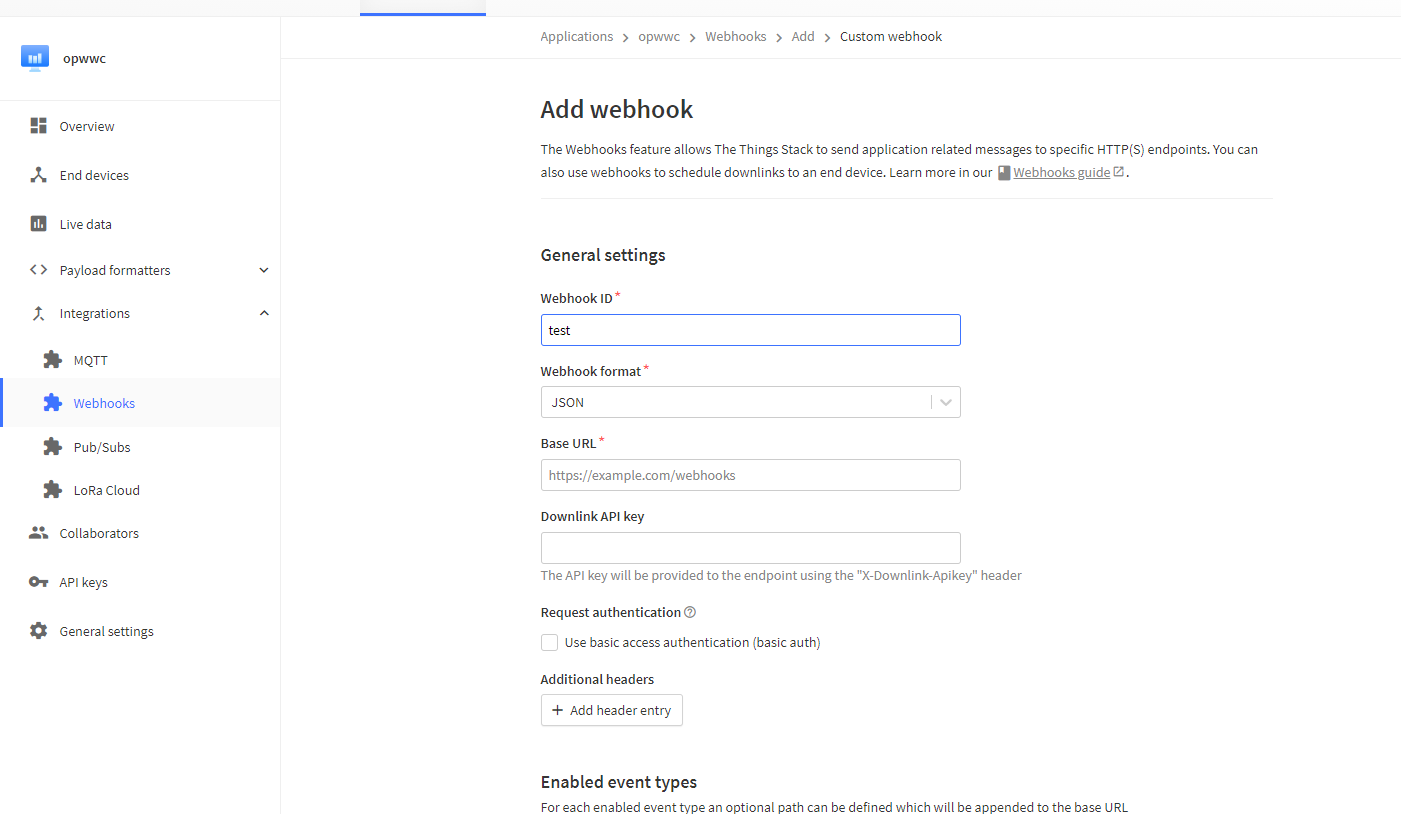
Task: Click the LoRa Cloud puzzle-piece icon
Action: tap(53, 490)
